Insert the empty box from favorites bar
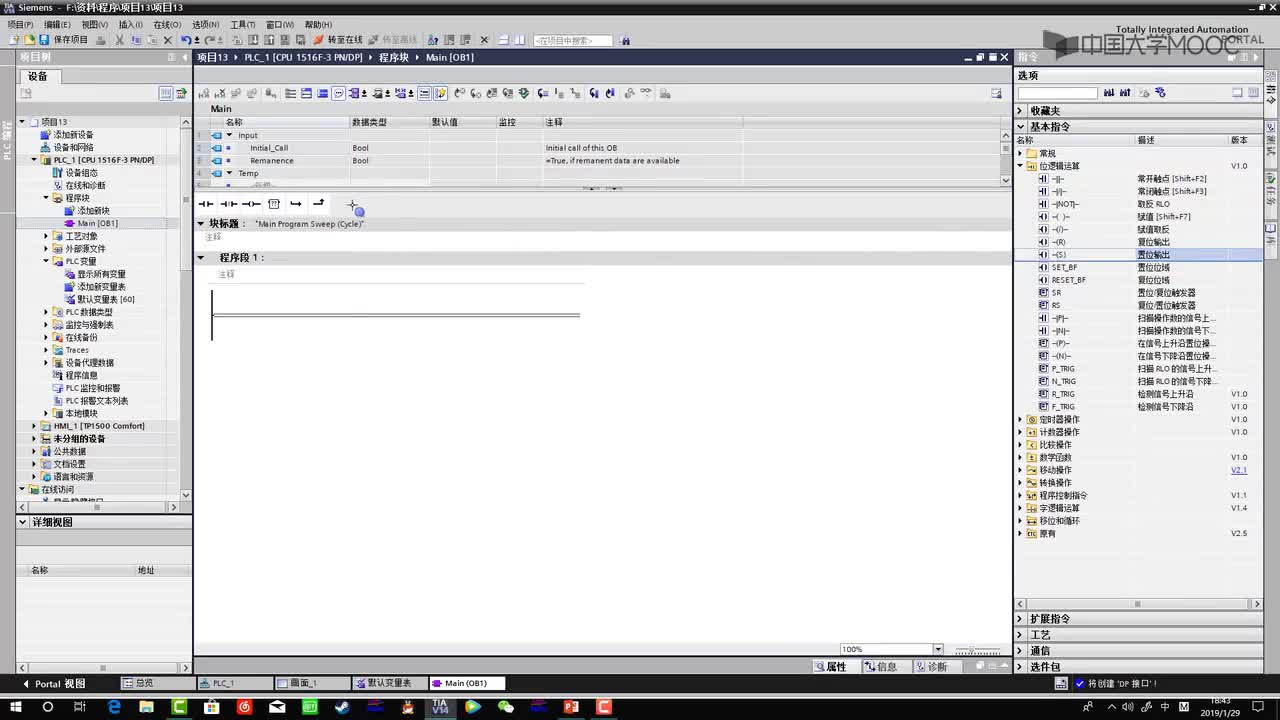1280x720 pixels. [273, 204]
